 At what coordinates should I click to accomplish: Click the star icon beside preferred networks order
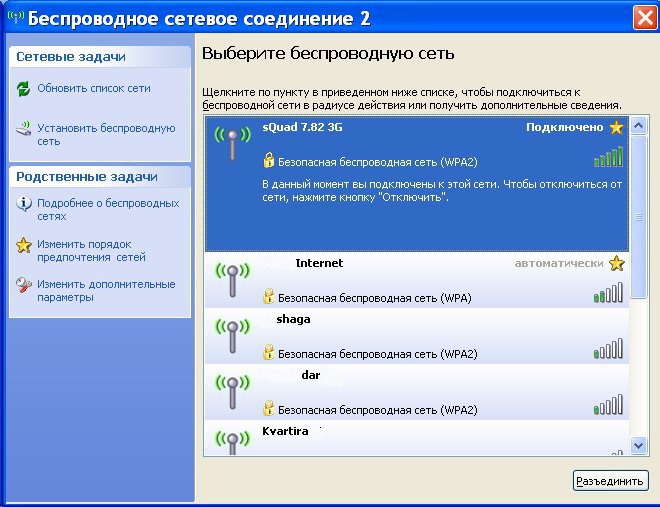pos(24,245)
